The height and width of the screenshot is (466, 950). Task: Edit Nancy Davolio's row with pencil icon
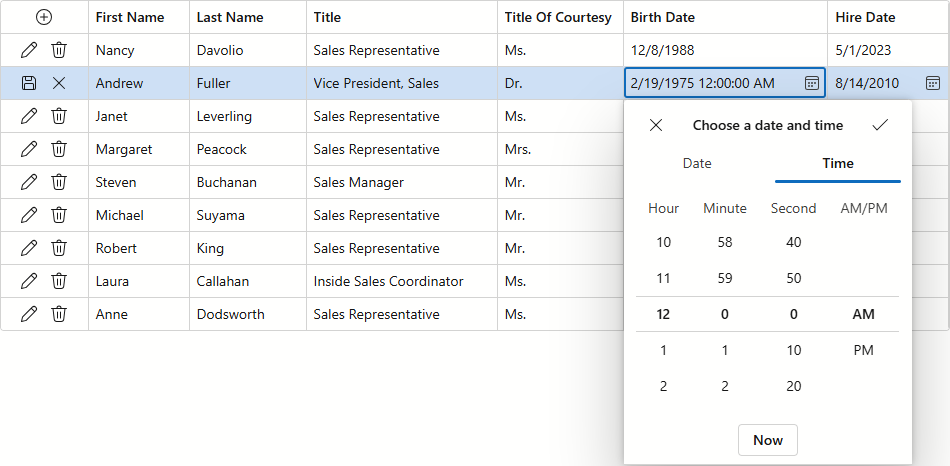(29, 50)
